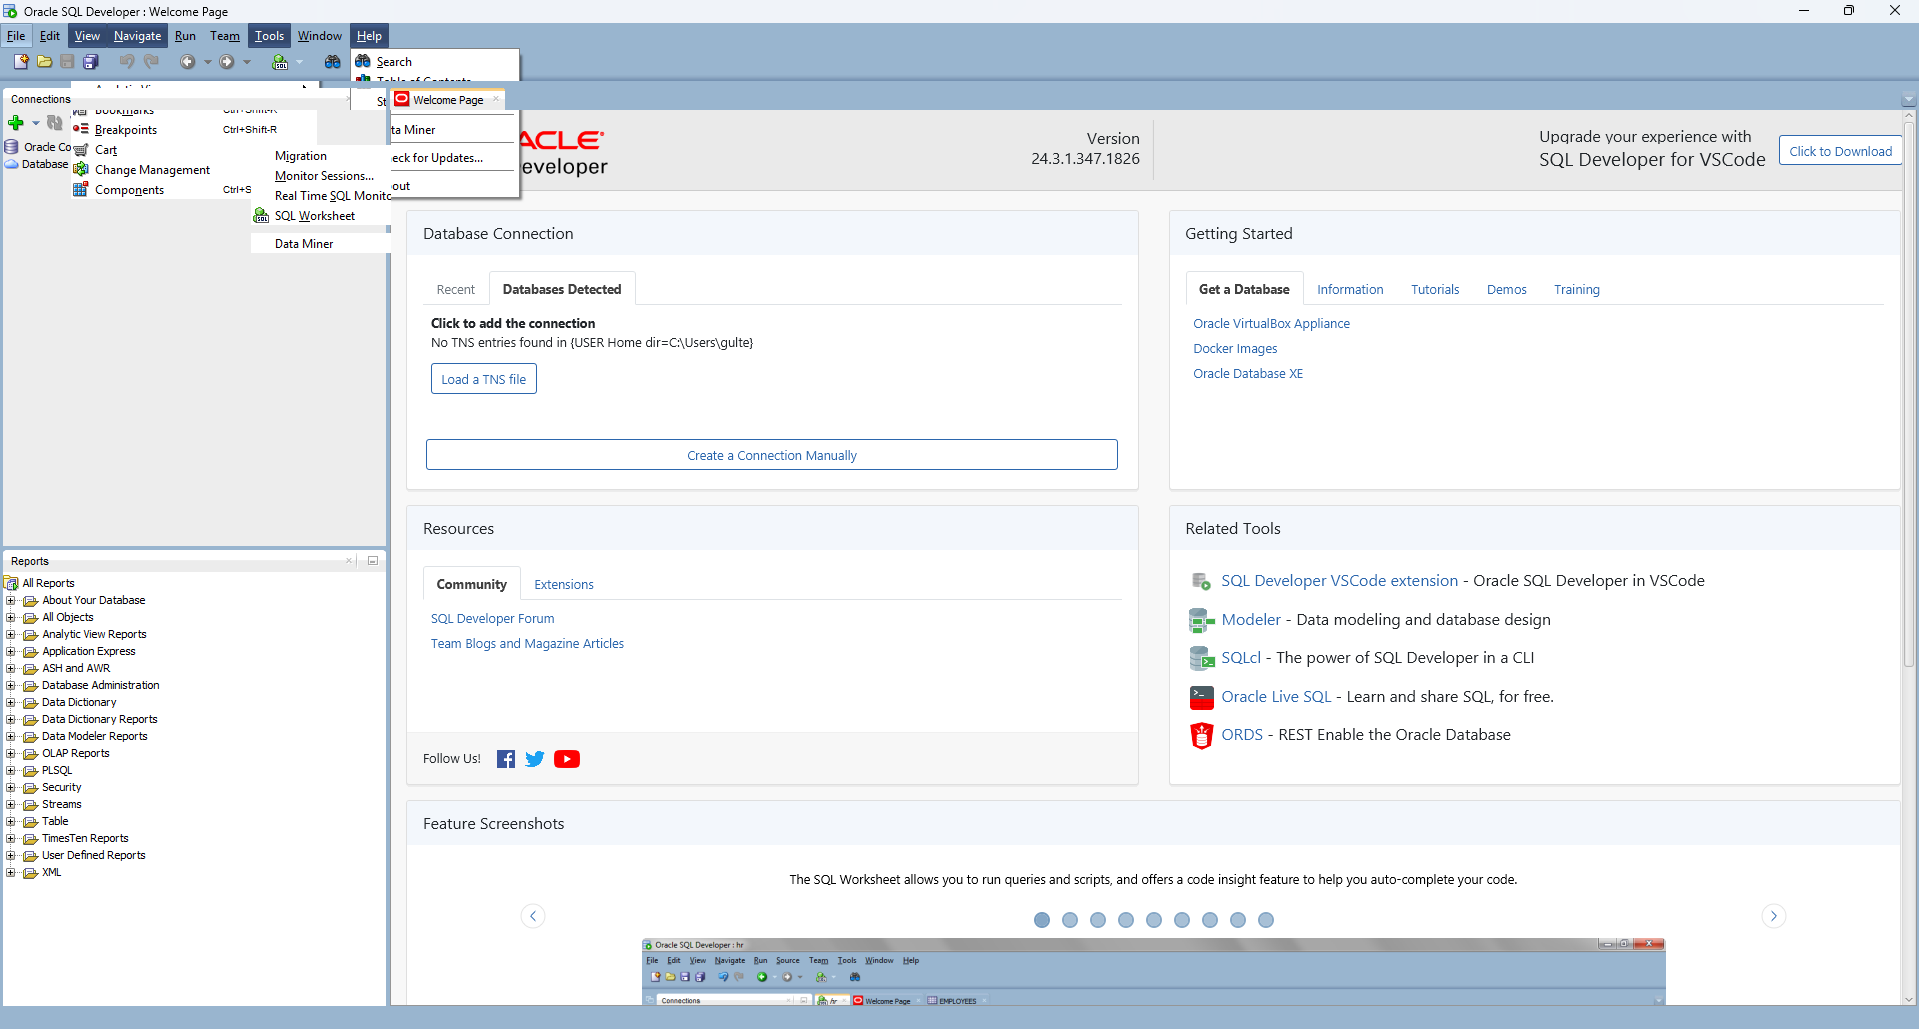Expand the Data Dictionary Reports node
The image size is (1919, 1029).
tap(11, 720)
